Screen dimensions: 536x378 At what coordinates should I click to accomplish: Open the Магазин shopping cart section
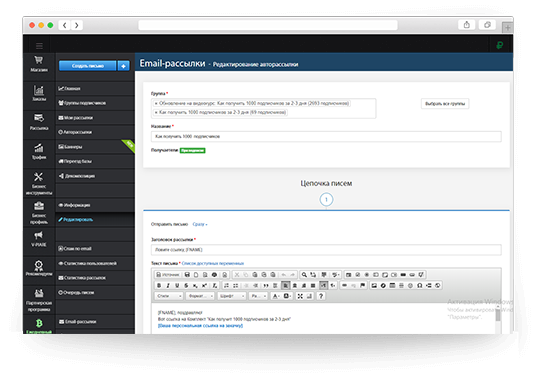pos(39,64)
